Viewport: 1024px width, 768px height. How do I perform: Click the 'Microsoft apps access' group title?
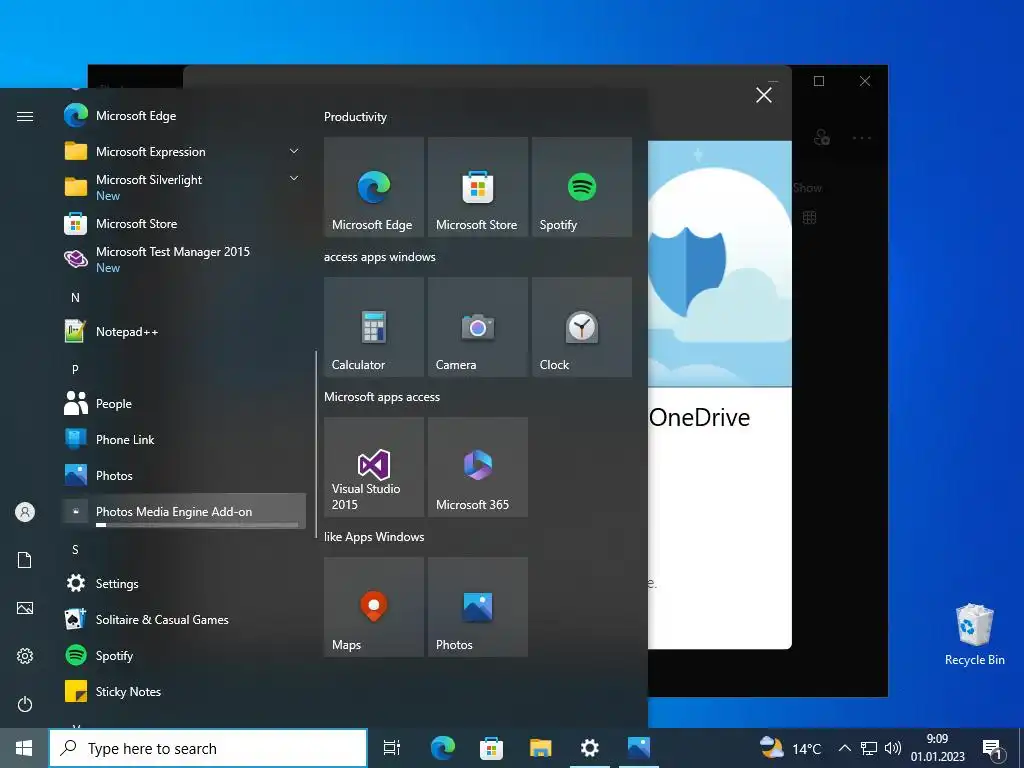[x=382, y=397]
